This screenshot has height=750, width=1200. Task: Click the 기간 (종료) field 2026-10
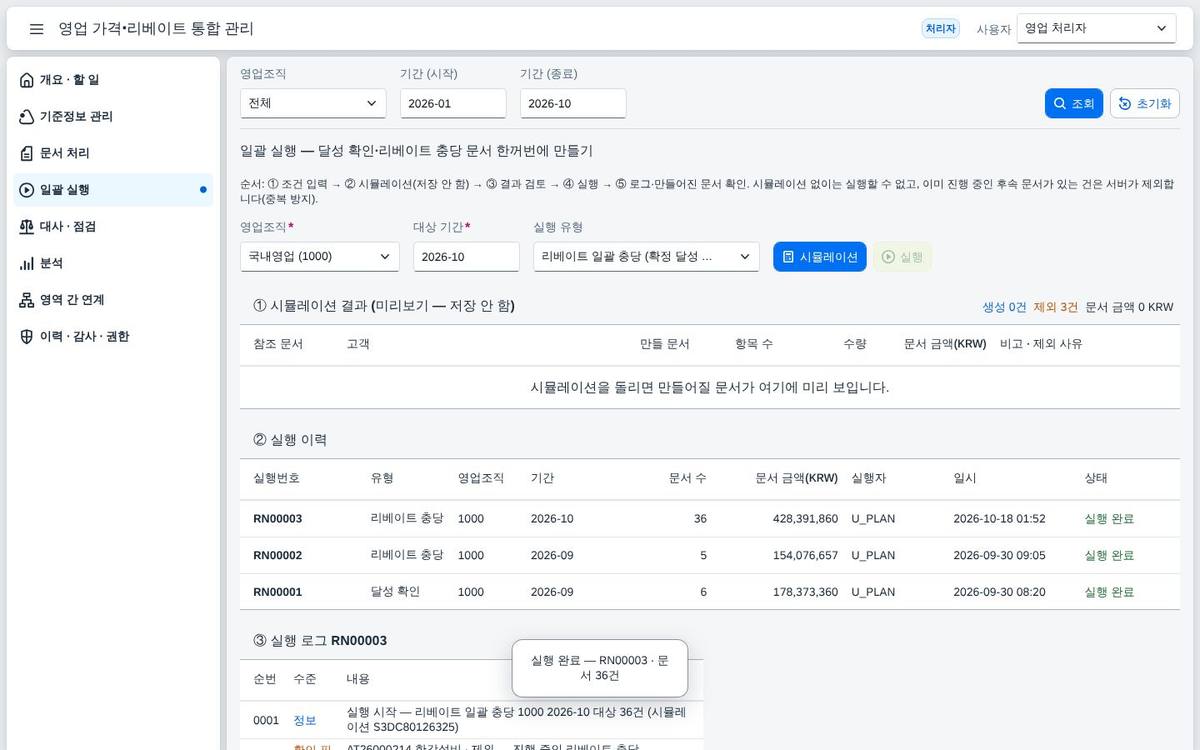(573, 104)
